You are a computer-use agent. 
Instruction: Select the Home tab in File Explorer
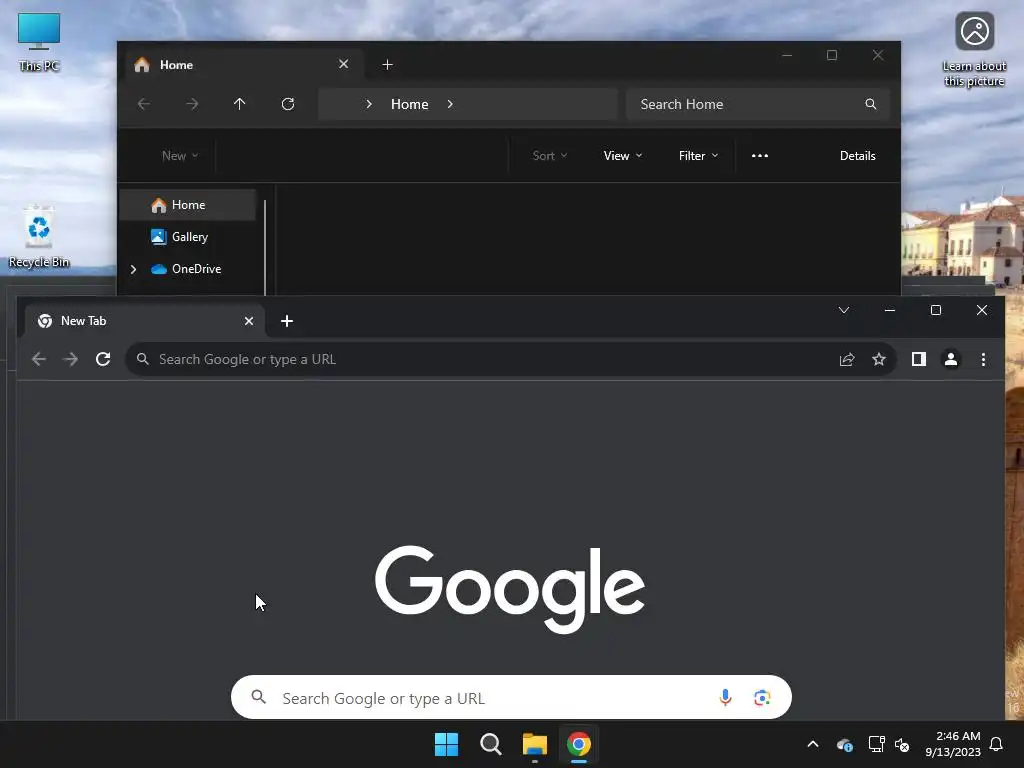(242, 65)
